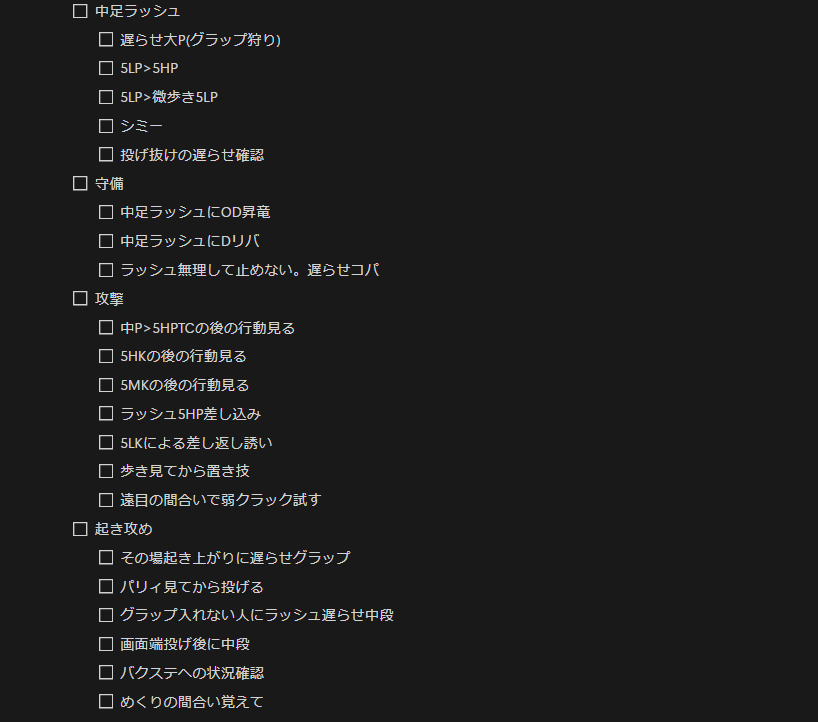
Task: Mark 5LKによる差し返し誘い as done
Action: click(x=106, y=443)
